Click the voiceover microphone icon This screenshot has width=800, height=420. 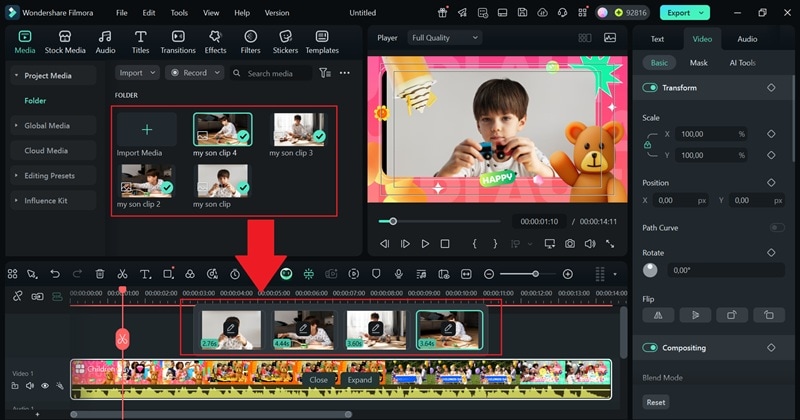point(398,274)
